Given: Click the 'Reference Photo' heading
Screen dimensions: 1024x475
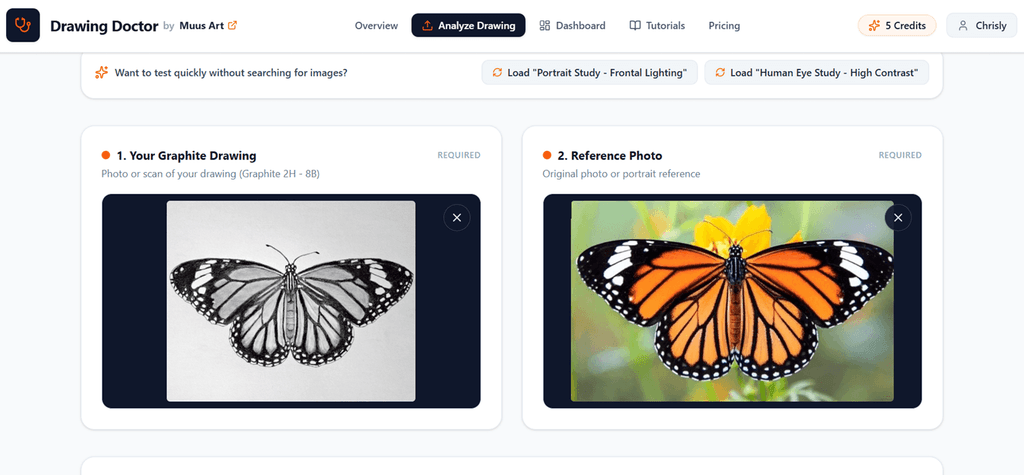Looking at the screenshot, I should tap(610, 156).
